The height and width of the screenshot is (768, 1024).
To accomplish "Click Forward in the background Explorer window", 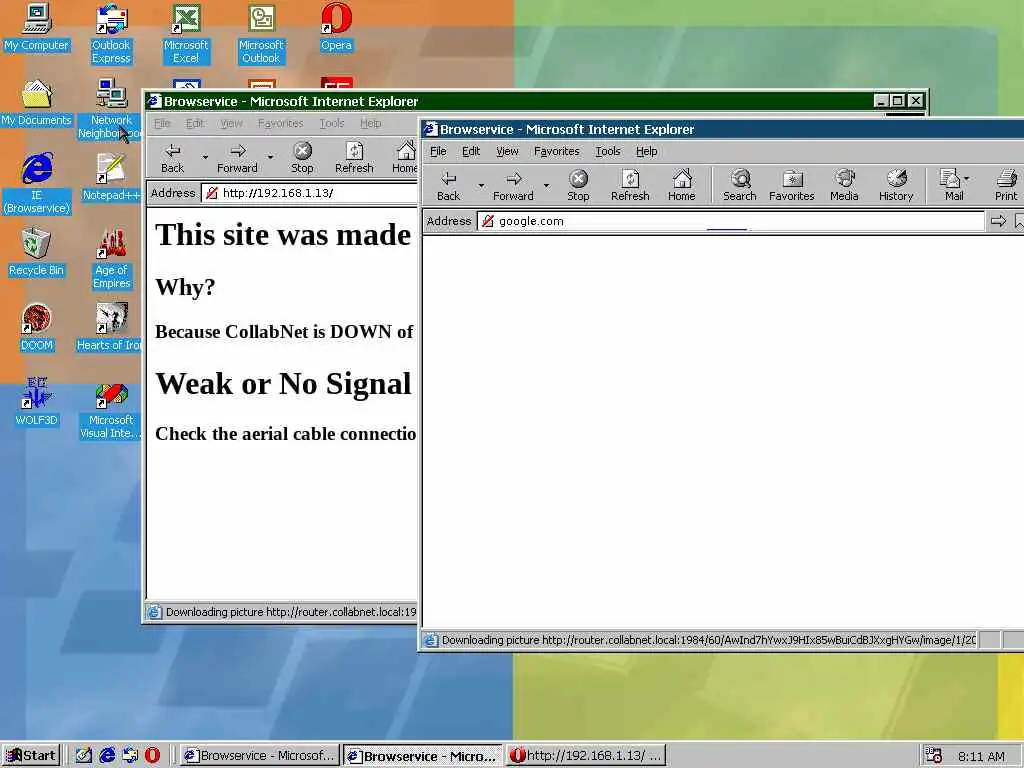I will (237, 158).
